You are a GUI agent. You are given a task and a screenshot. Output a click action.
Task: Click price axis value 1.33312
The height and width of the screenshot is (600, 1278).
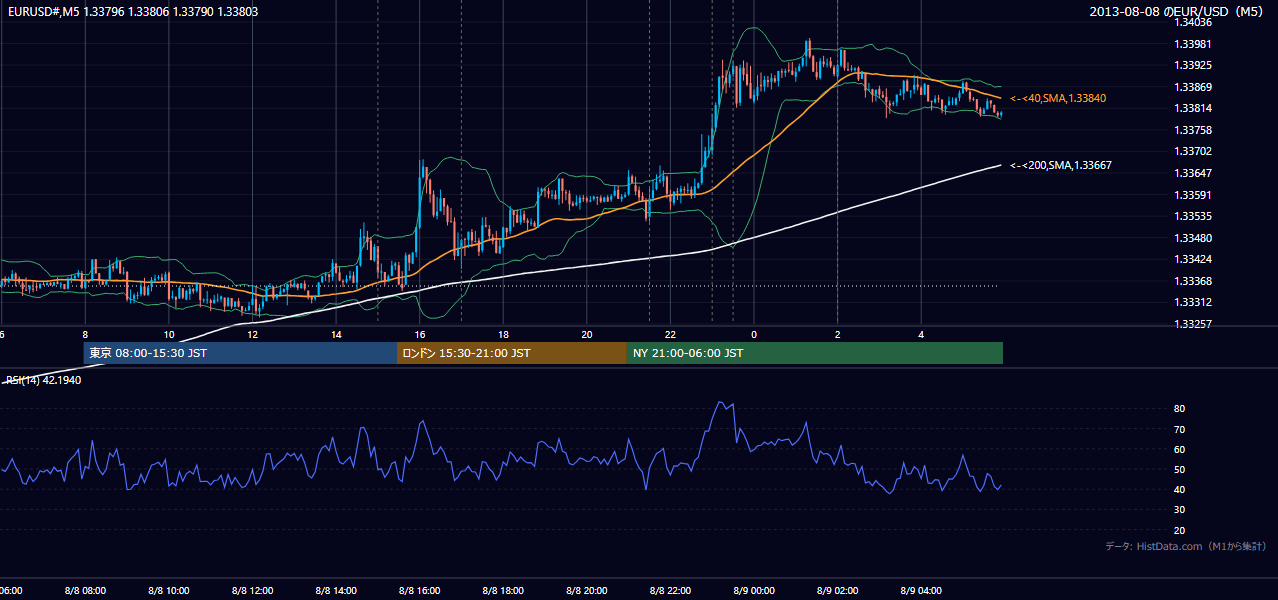pos(1192,302)
